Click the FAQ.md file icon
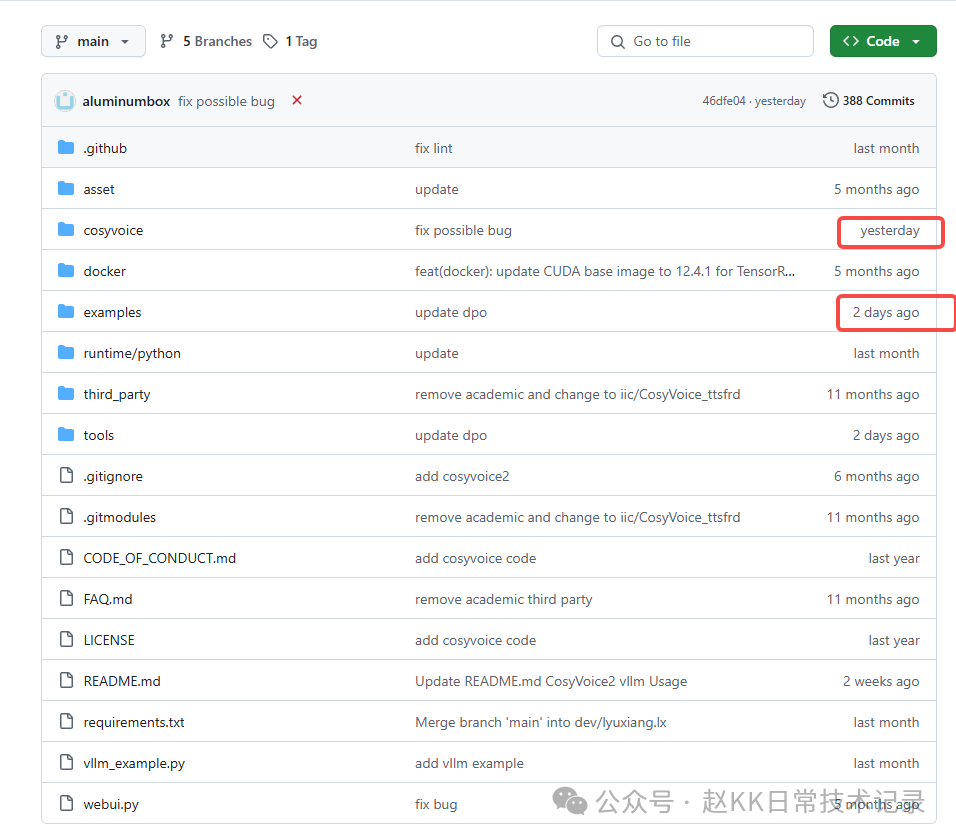 click(66, 598)
